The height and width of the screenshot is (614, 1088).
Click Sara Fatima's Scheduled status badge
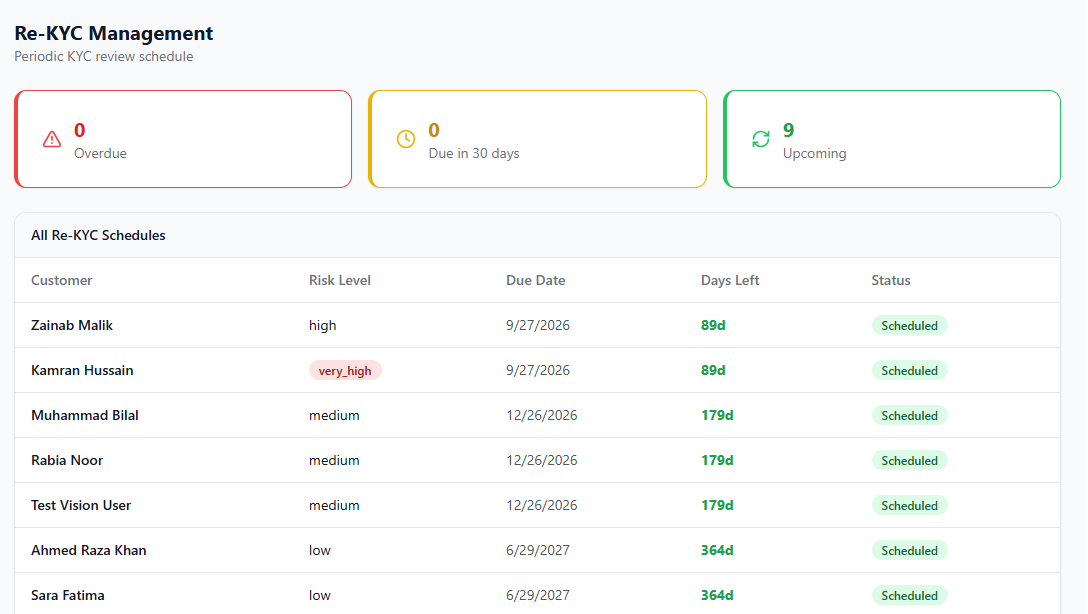point(910,596)
